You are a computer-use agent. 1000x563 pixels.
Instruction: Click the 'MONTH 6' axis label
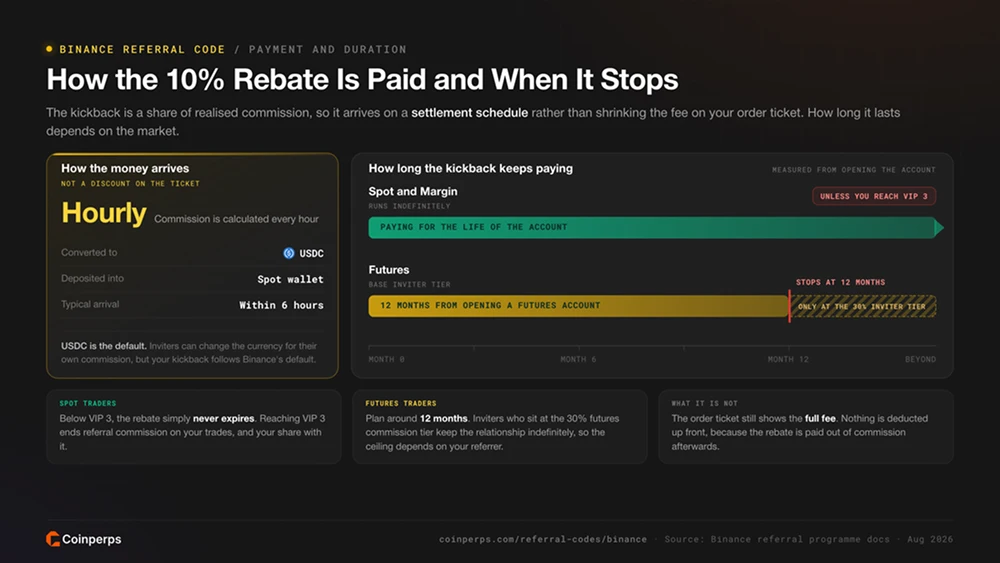[578, 360]
